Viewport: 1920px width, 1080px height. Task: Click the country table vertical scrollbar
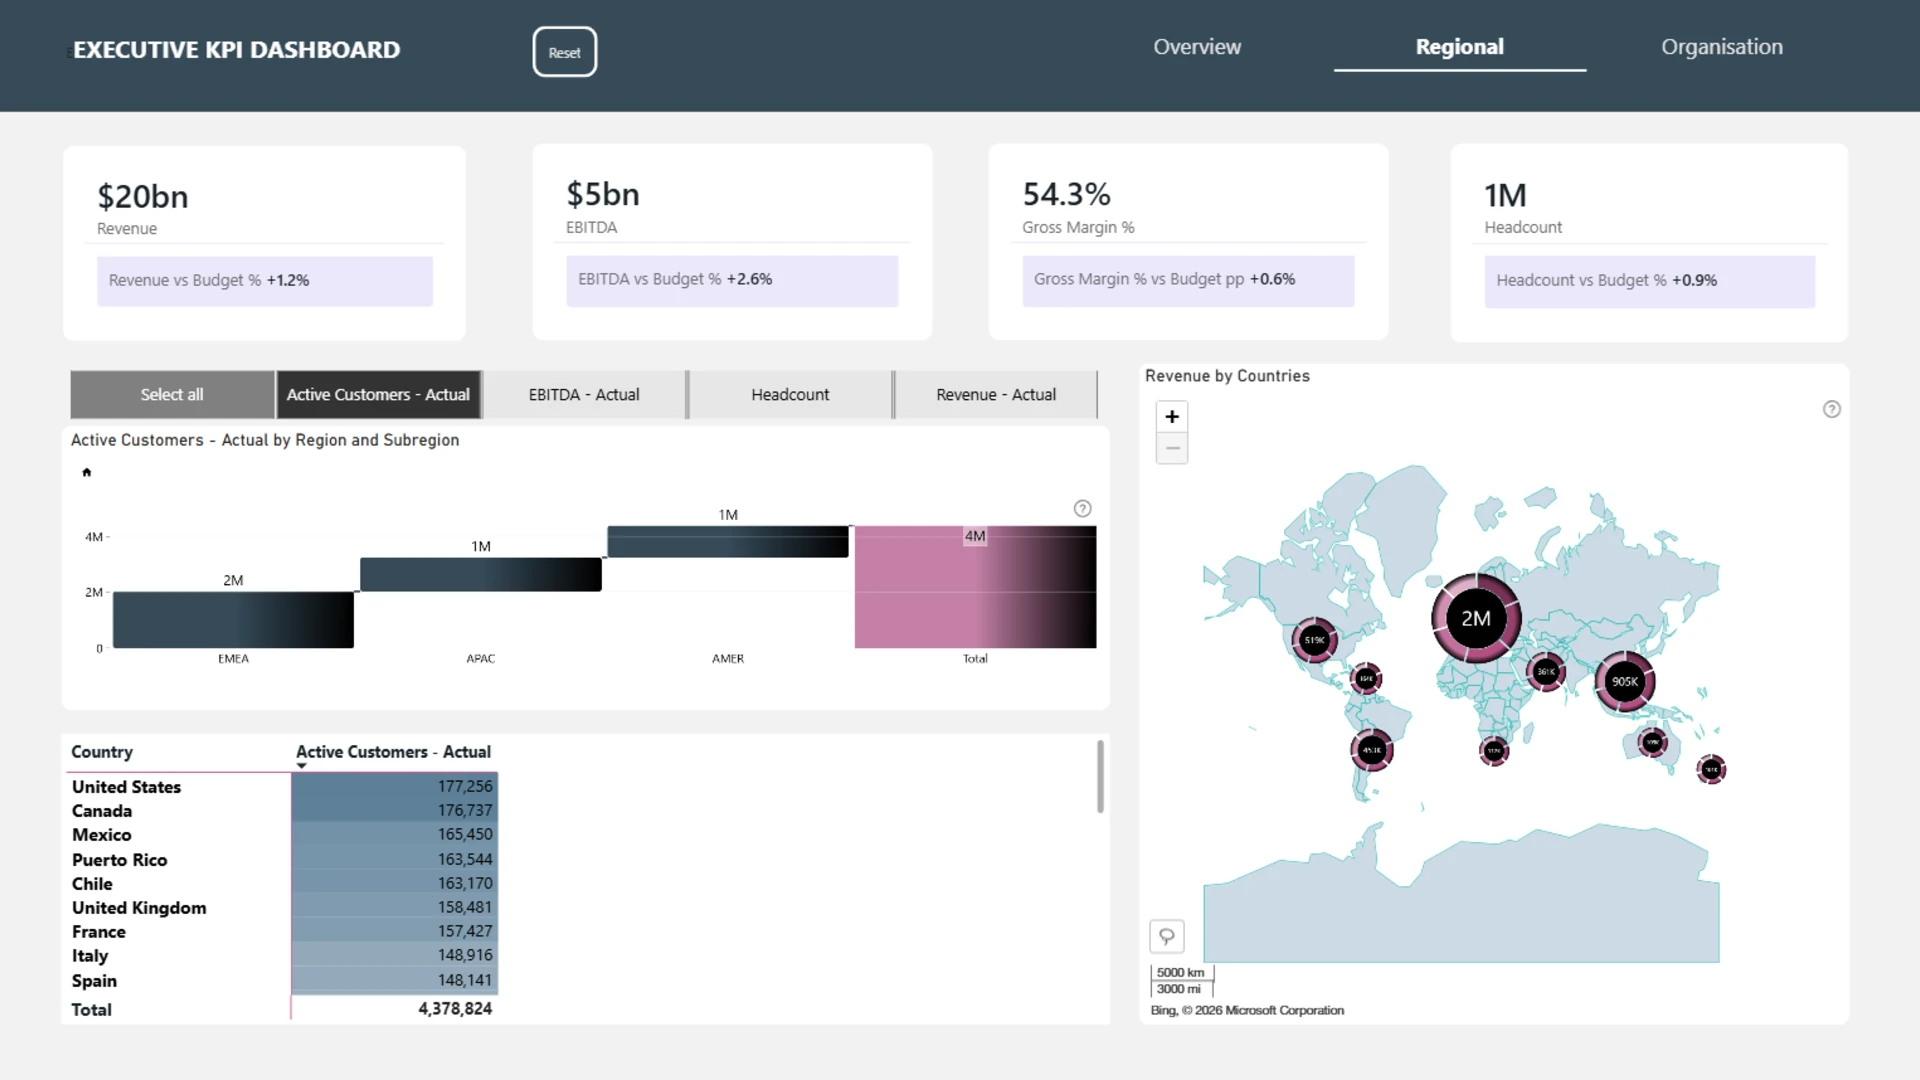click(1100, 777)
